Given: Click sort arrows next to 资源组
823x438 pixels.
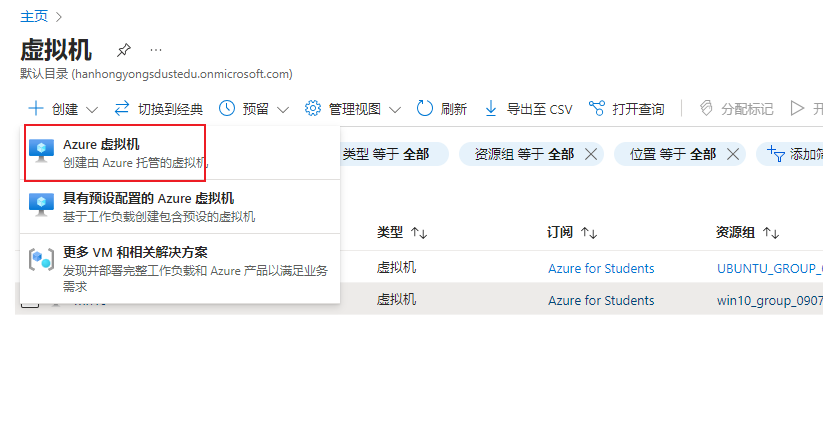Looking at the screenshot, I should [x=771, y=233].
